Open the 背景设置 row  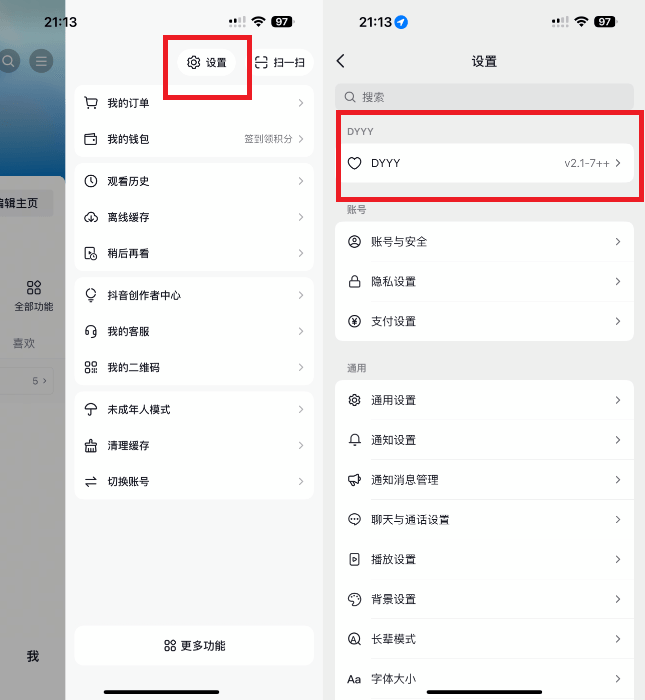484,599
